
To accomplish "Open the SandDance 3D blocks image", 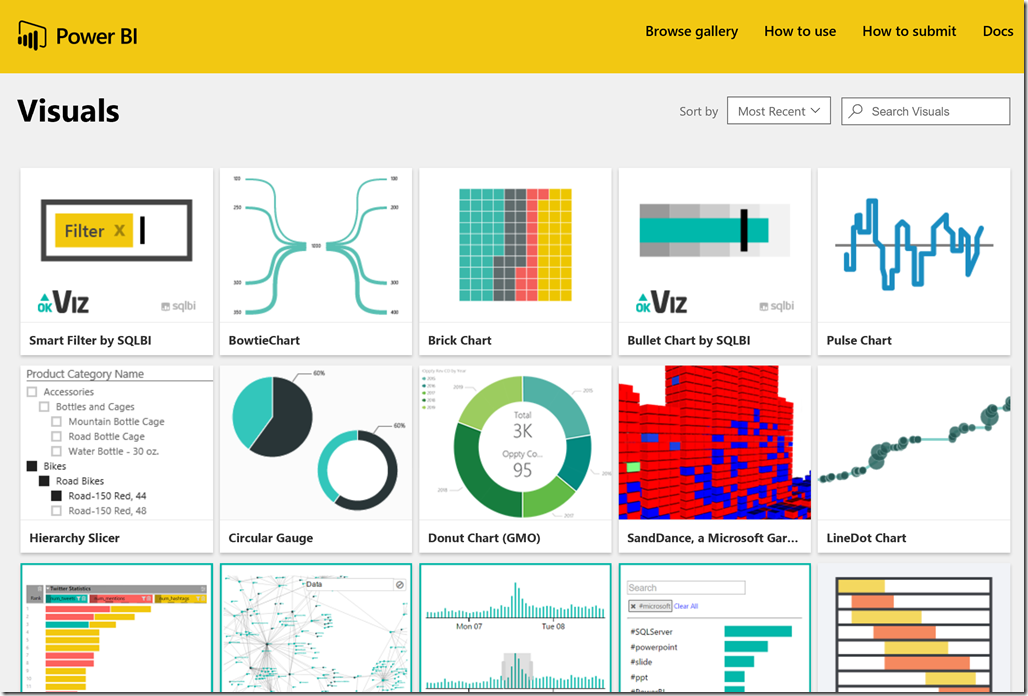I will [x=715, y=443].
